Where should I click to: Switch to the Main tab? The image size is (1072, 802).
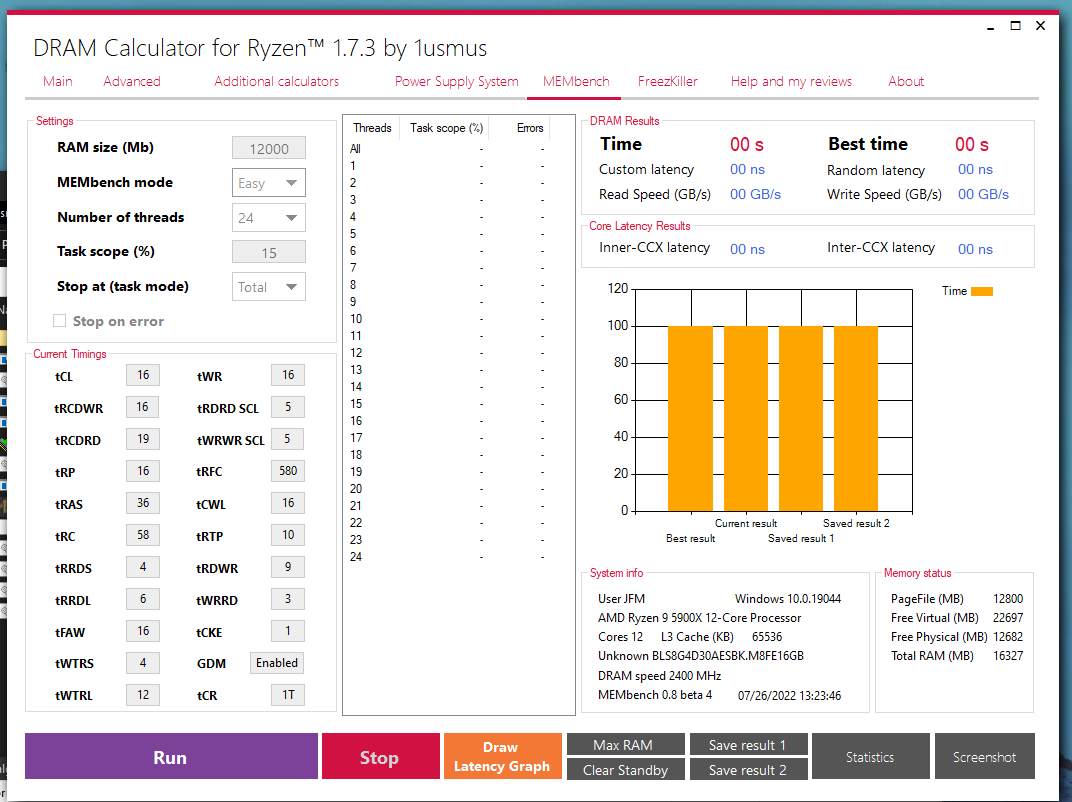click(x=57, y=81)
